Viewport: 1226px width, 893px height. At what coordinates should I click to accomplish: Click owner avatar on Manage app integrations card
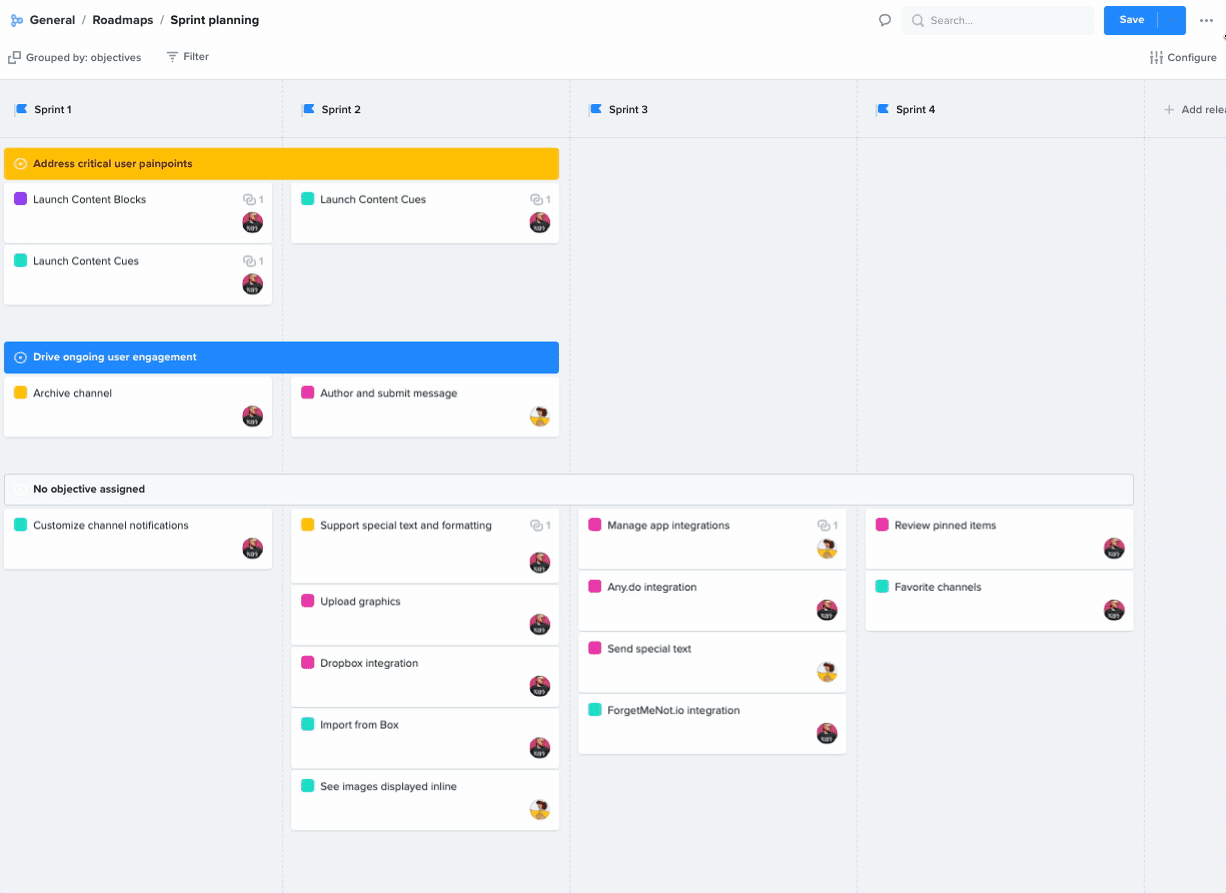coord(827,548)
